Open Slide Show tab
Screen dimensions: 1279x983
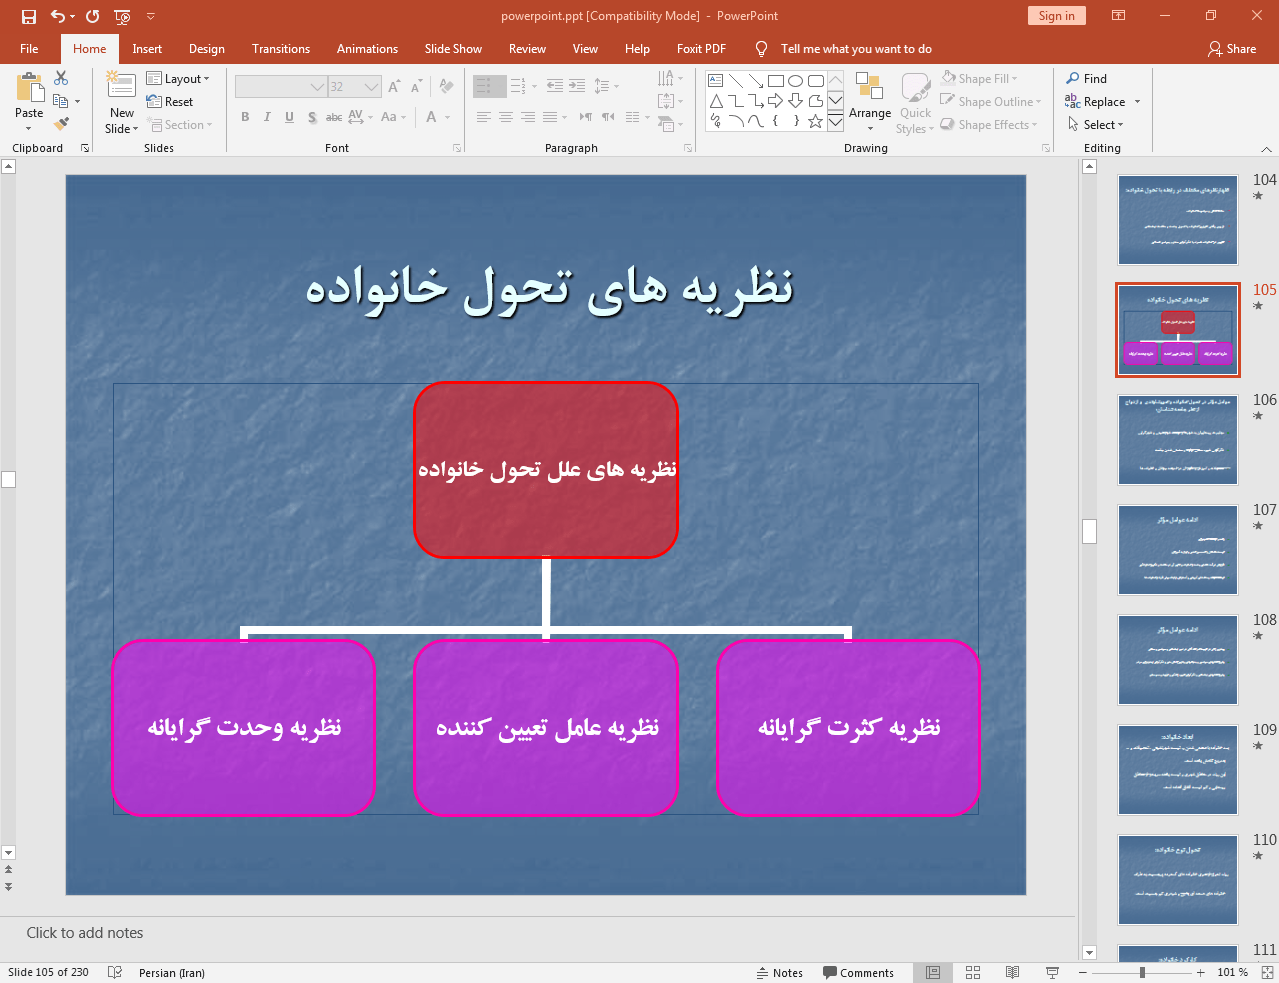453,49
